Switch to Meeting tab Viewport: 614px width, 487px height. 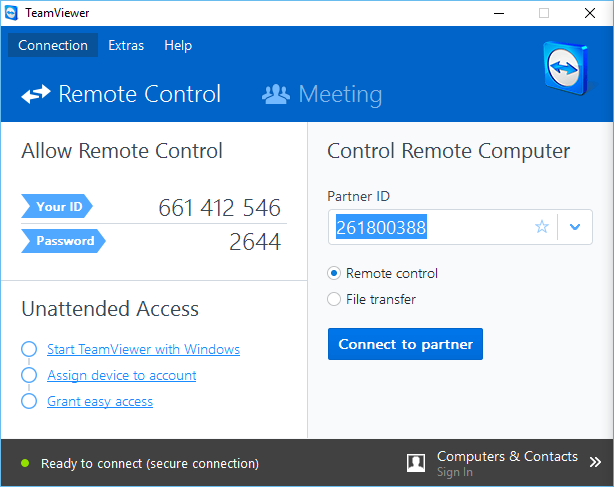[x=322, y=94]
